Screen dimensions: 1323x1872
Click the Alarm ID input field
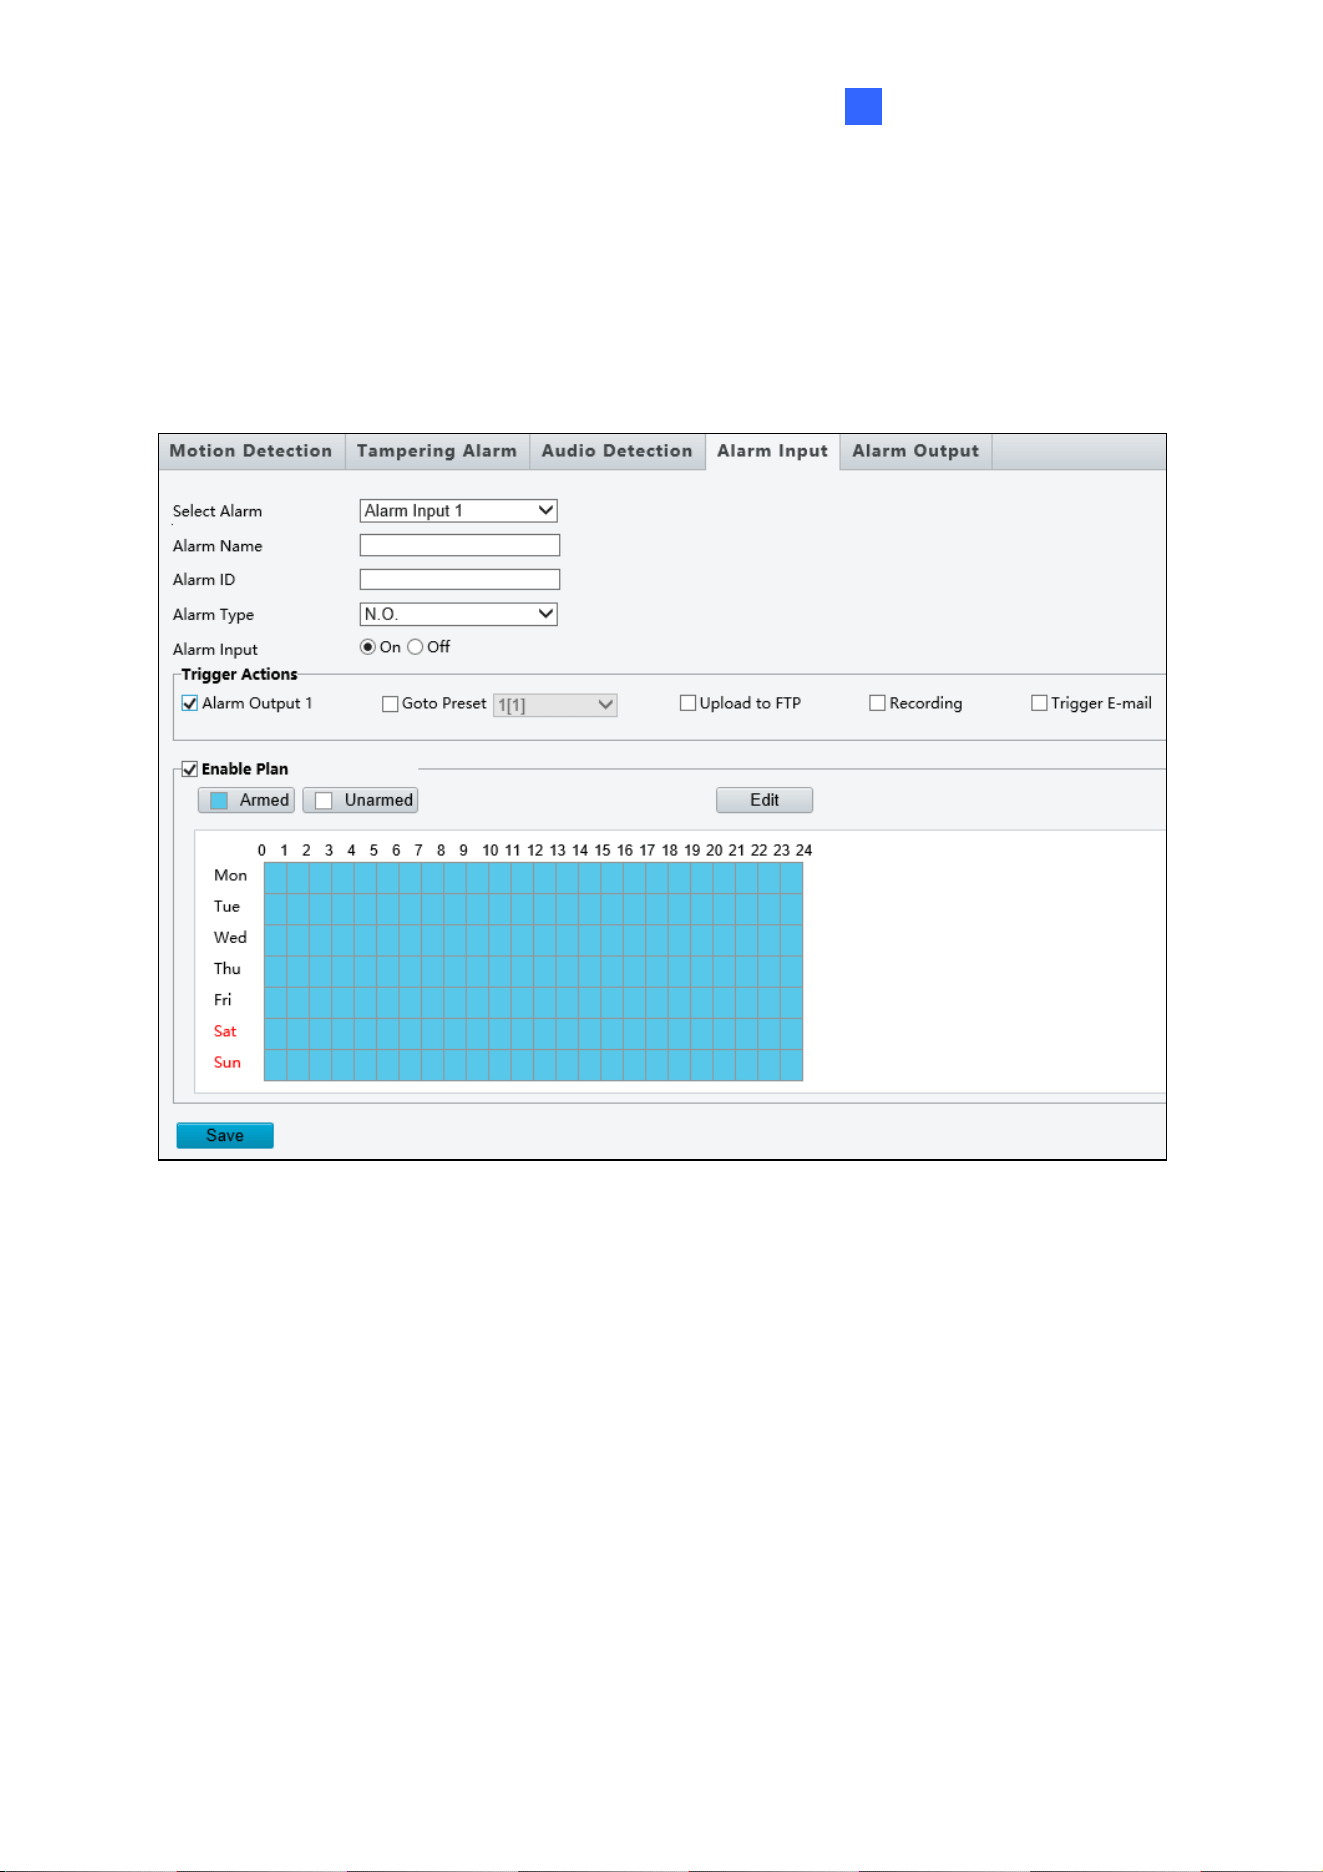tap(460, 579)
